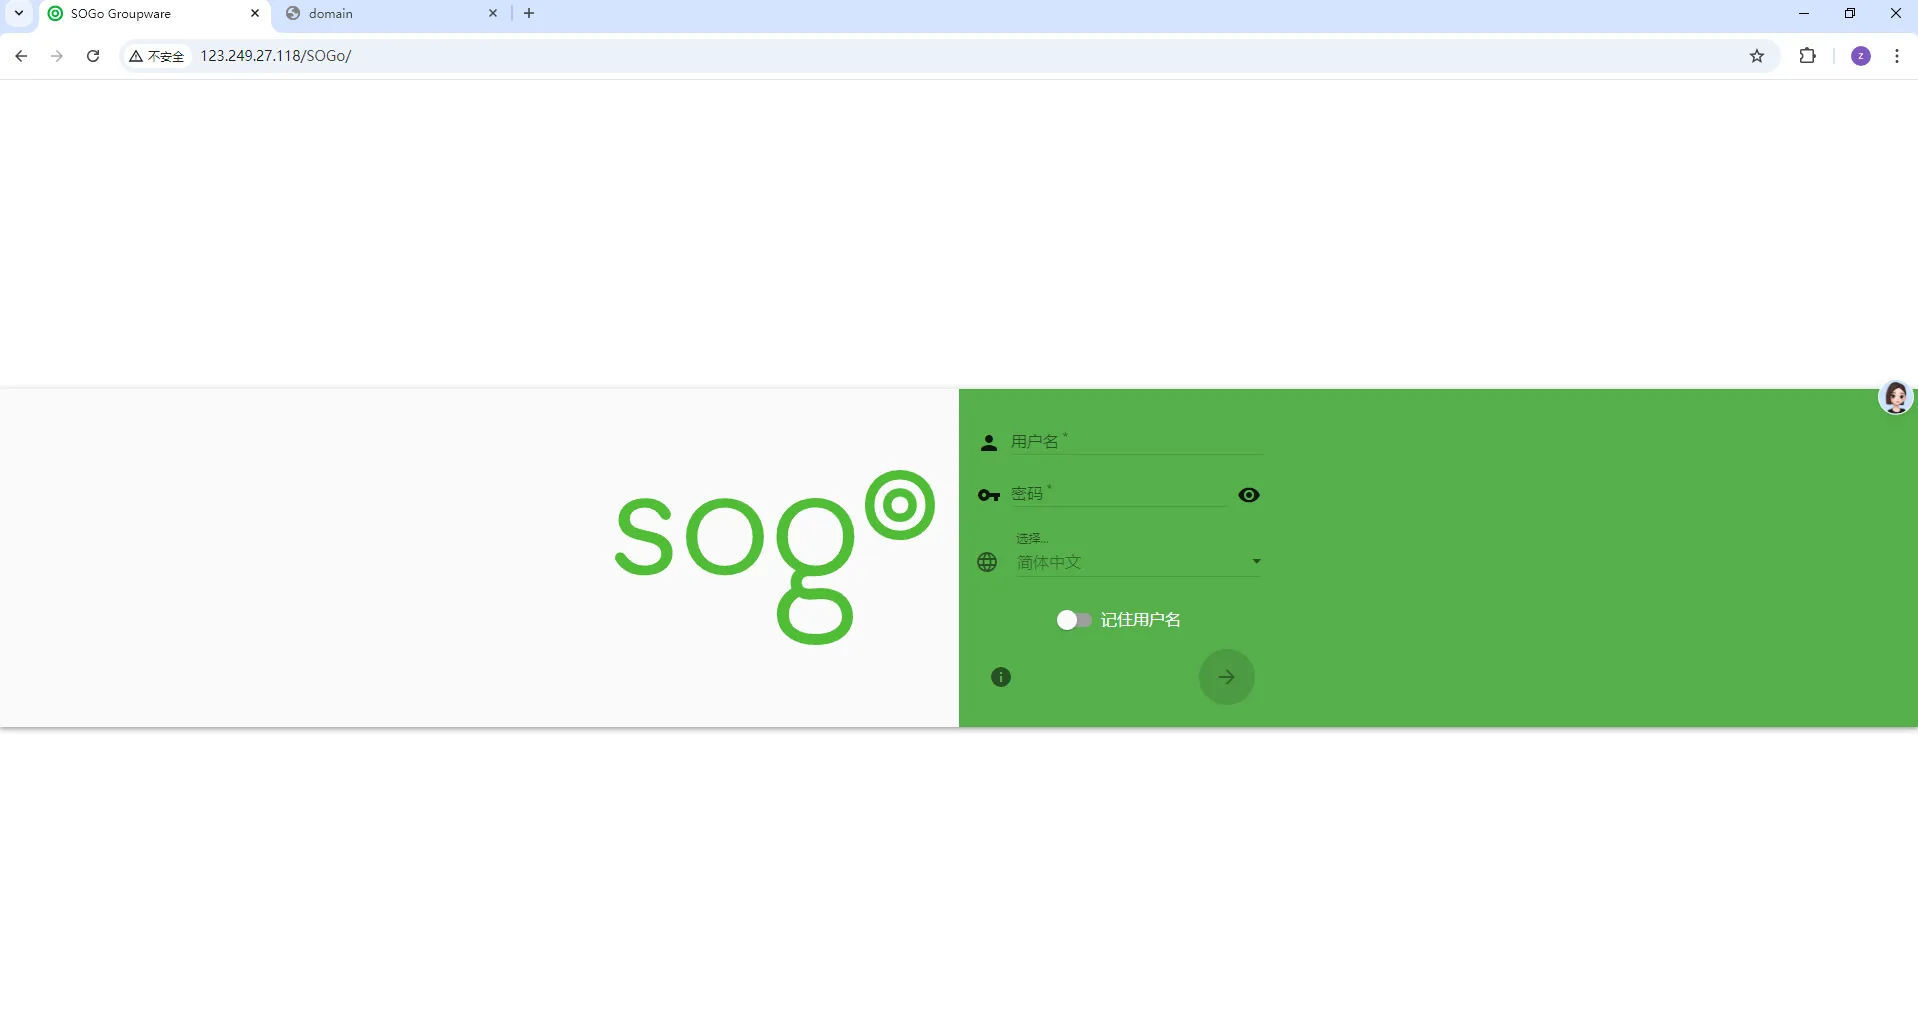The width and height of the screenshot is (1918, 1032).
Task: Close the SOGo Groupware tab
Action: [x=255, y=14]
